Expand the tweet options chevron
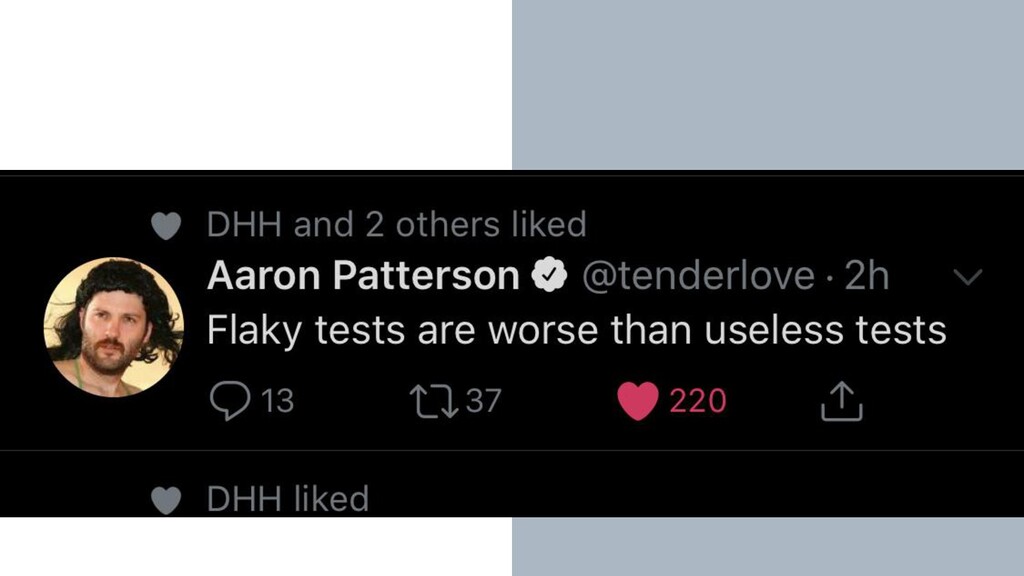 pos(968,276)
